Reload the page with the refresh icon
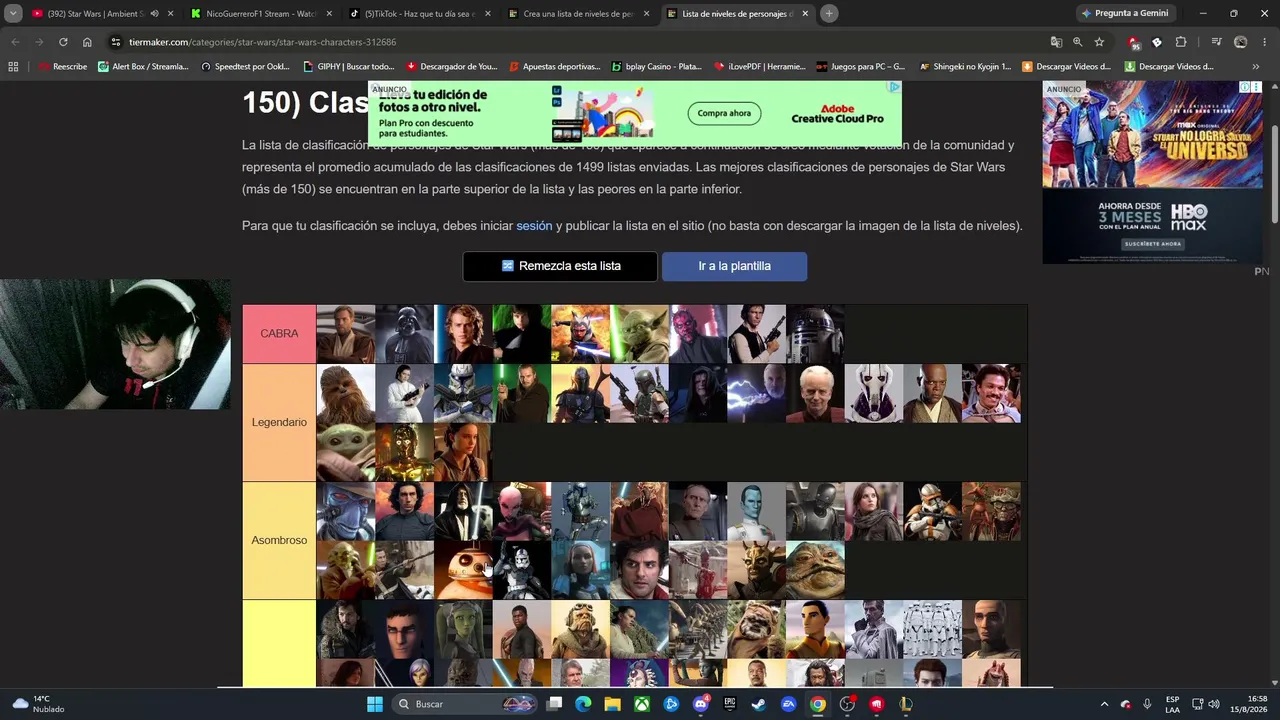Screen dimensions: 1280x720 pos(63,42)
